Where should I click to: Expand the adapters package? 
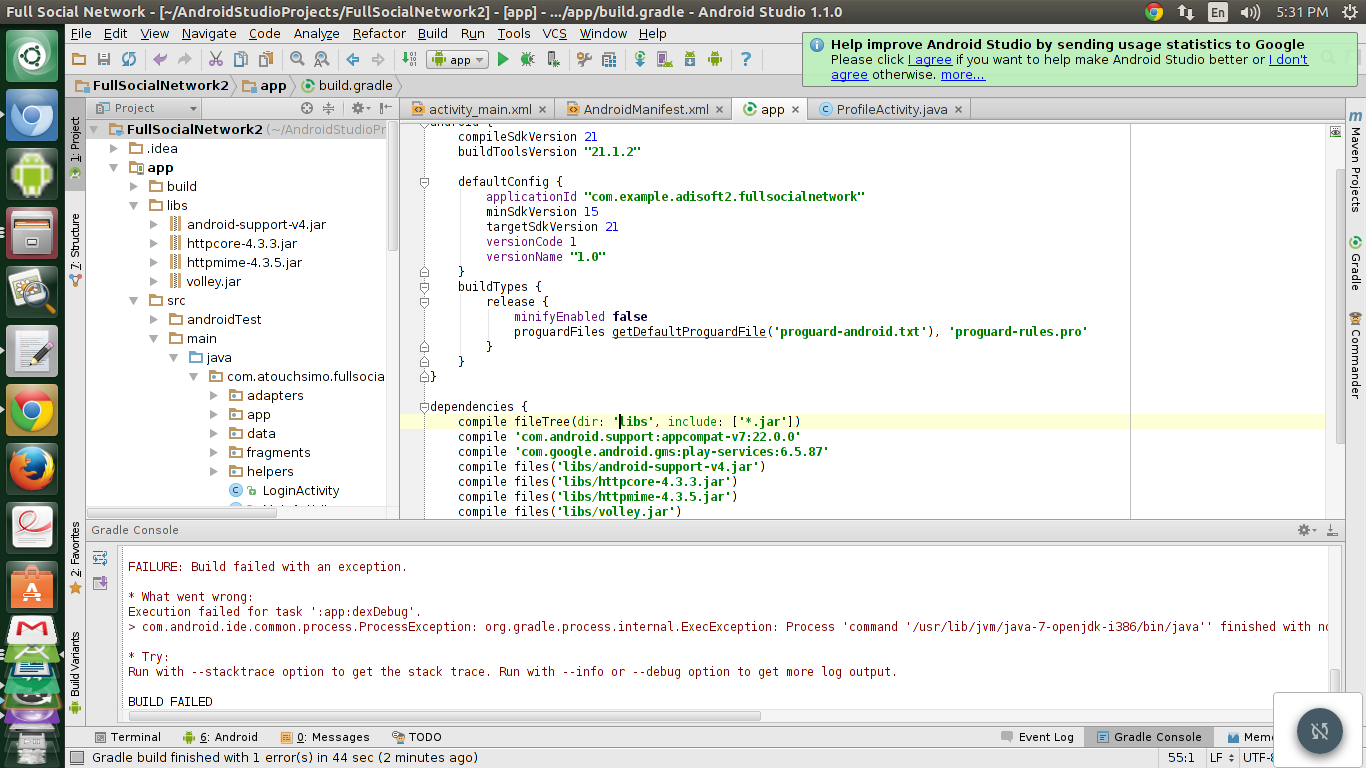pos(214,395)
